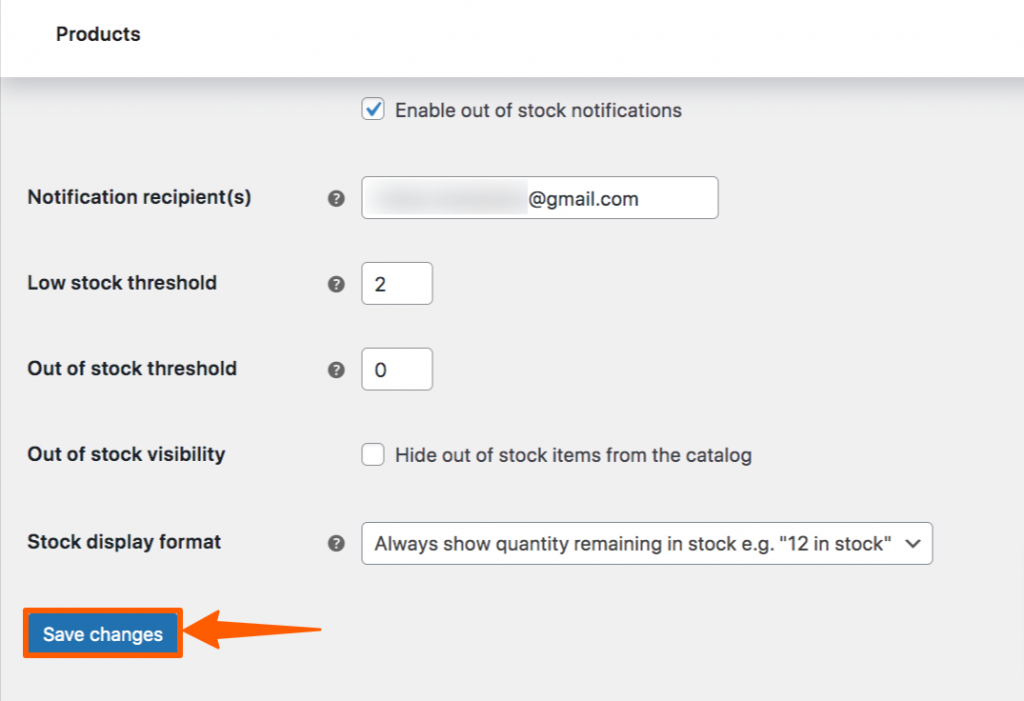The image size is (1024, 701).
Task: Open the Stock display format dropdown
Action: point(647,544)
